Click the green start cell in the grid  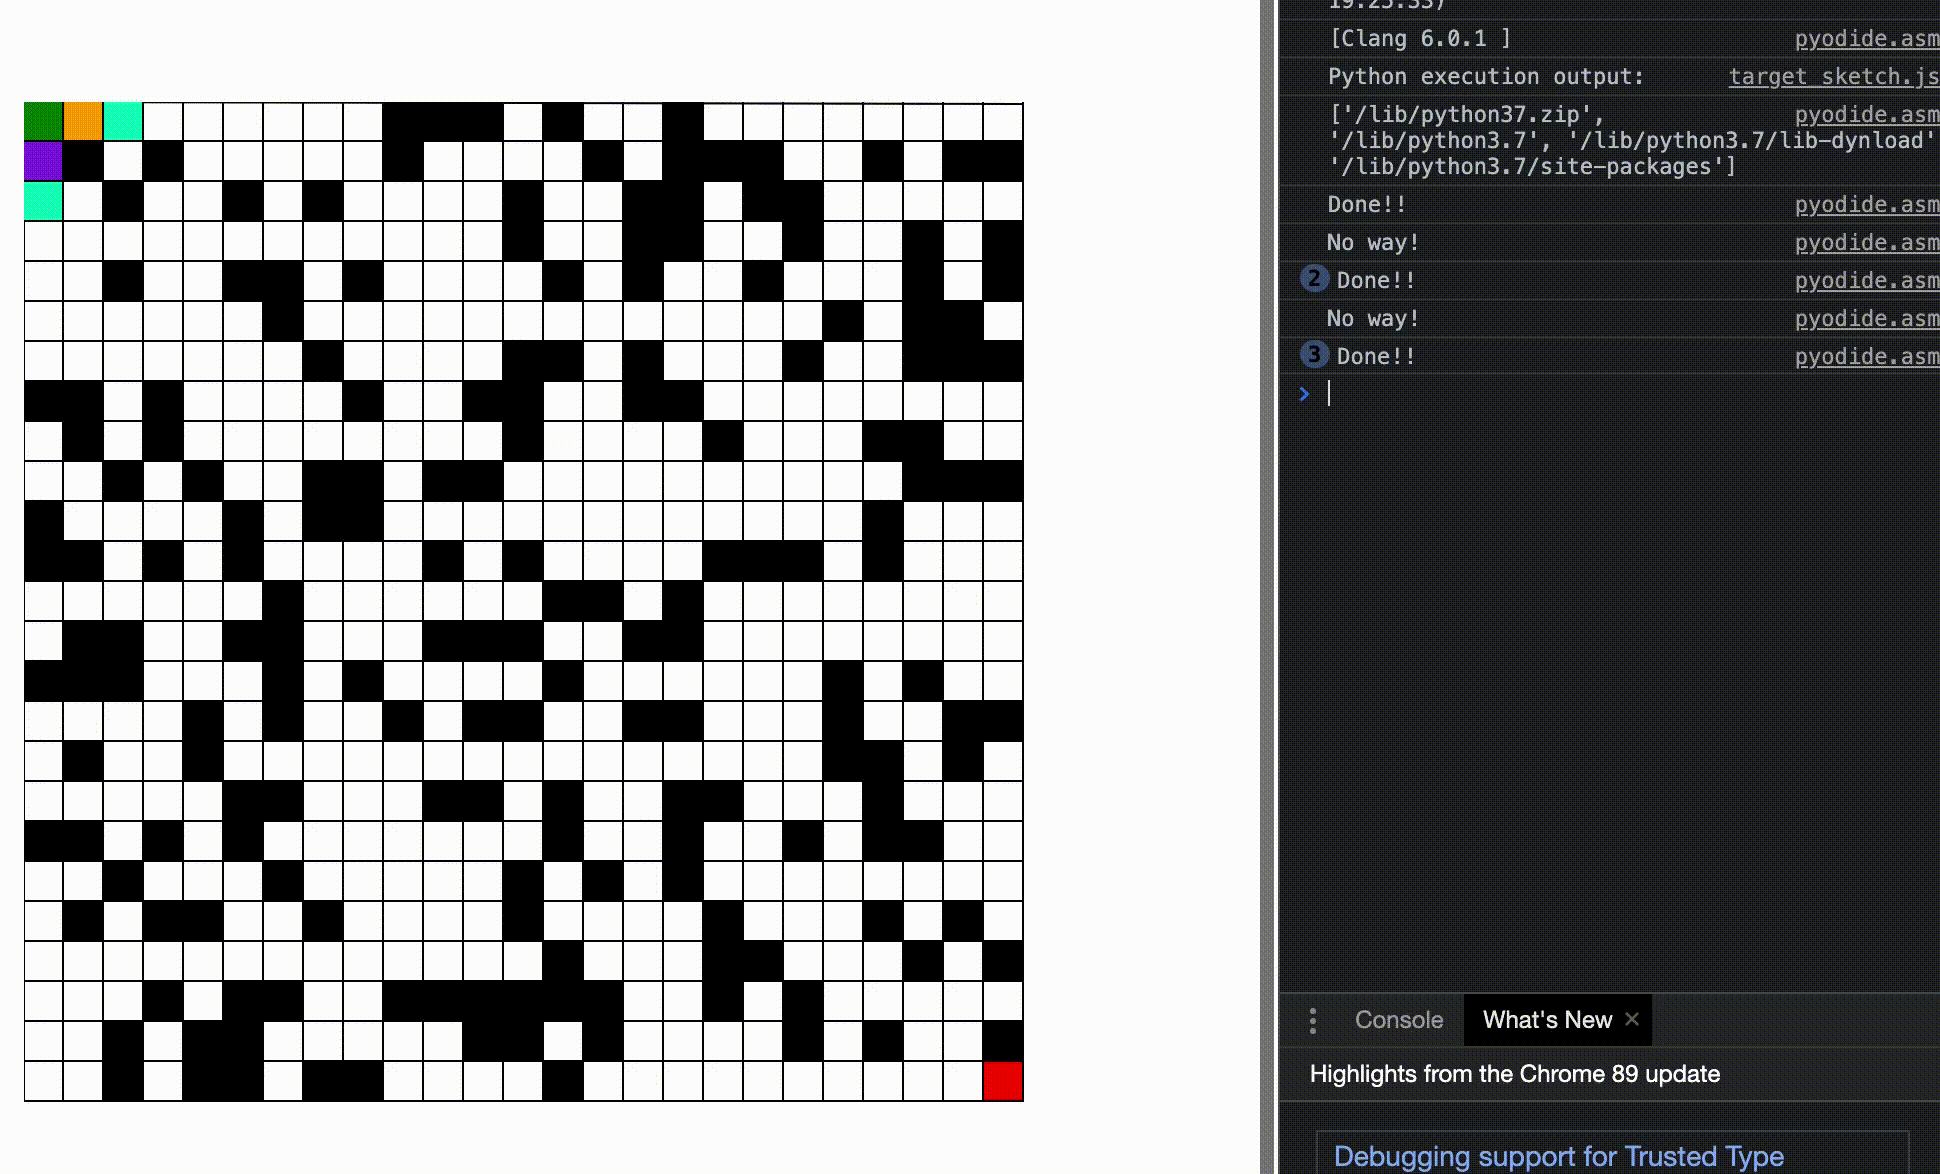click(x=44, y=121)
